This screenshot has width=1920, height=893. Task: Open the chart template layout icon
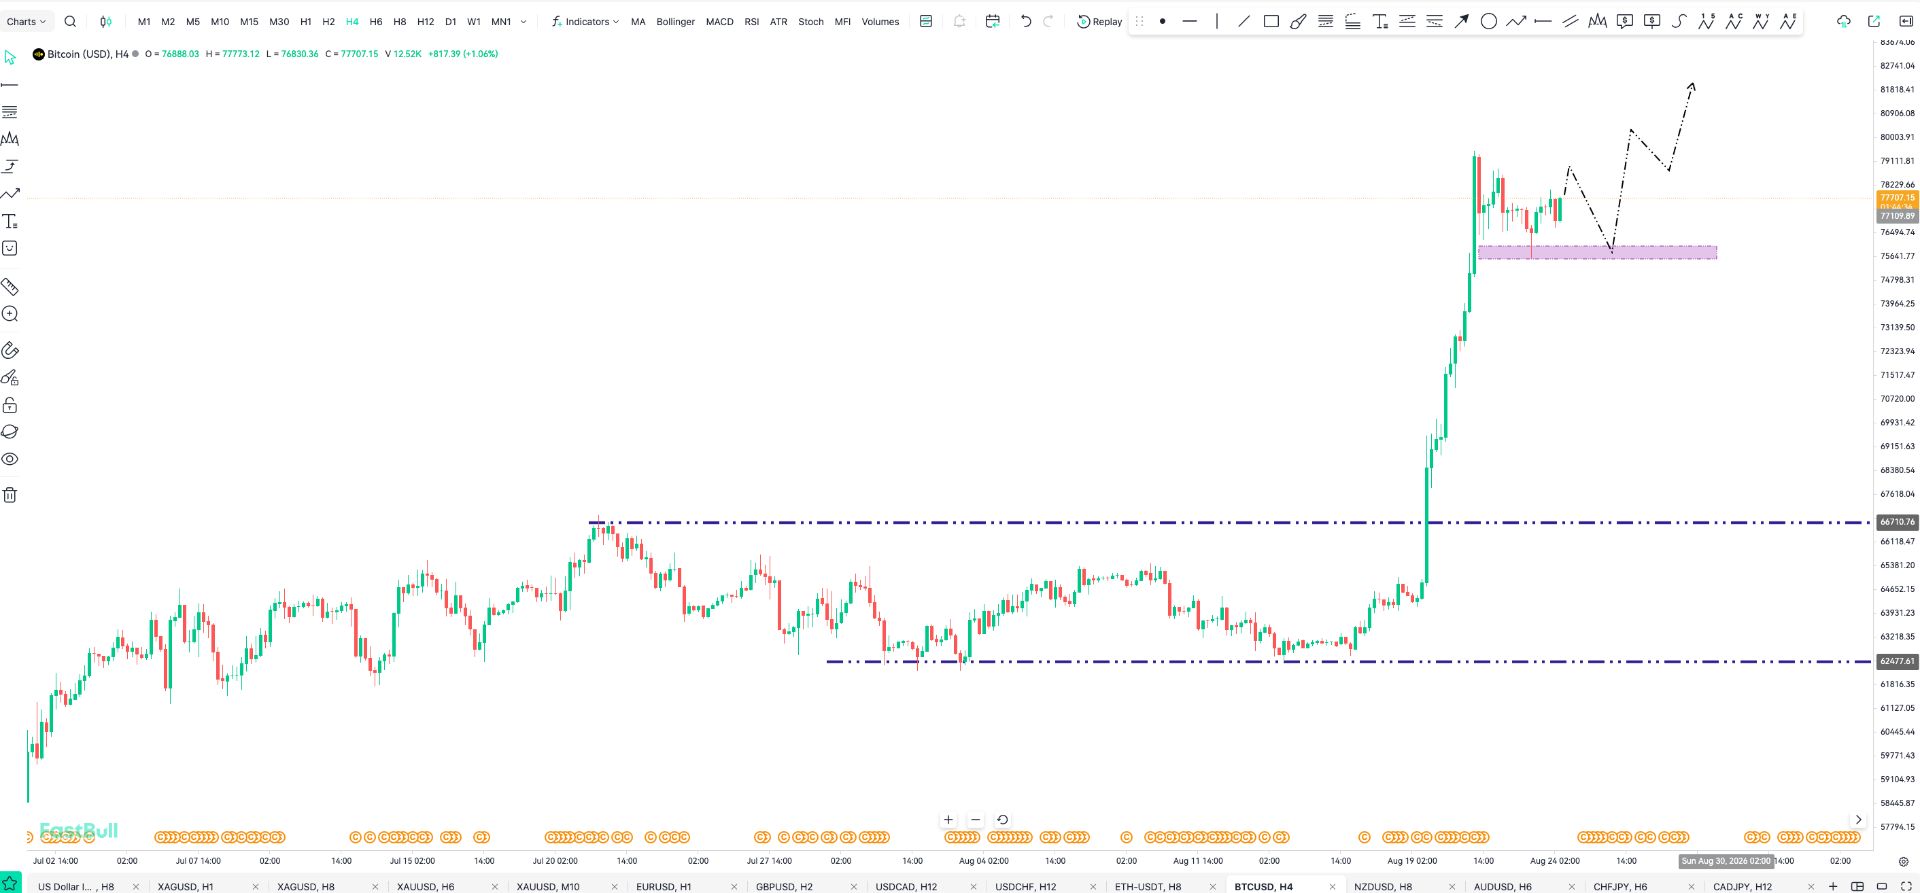(x=926, y=21)
